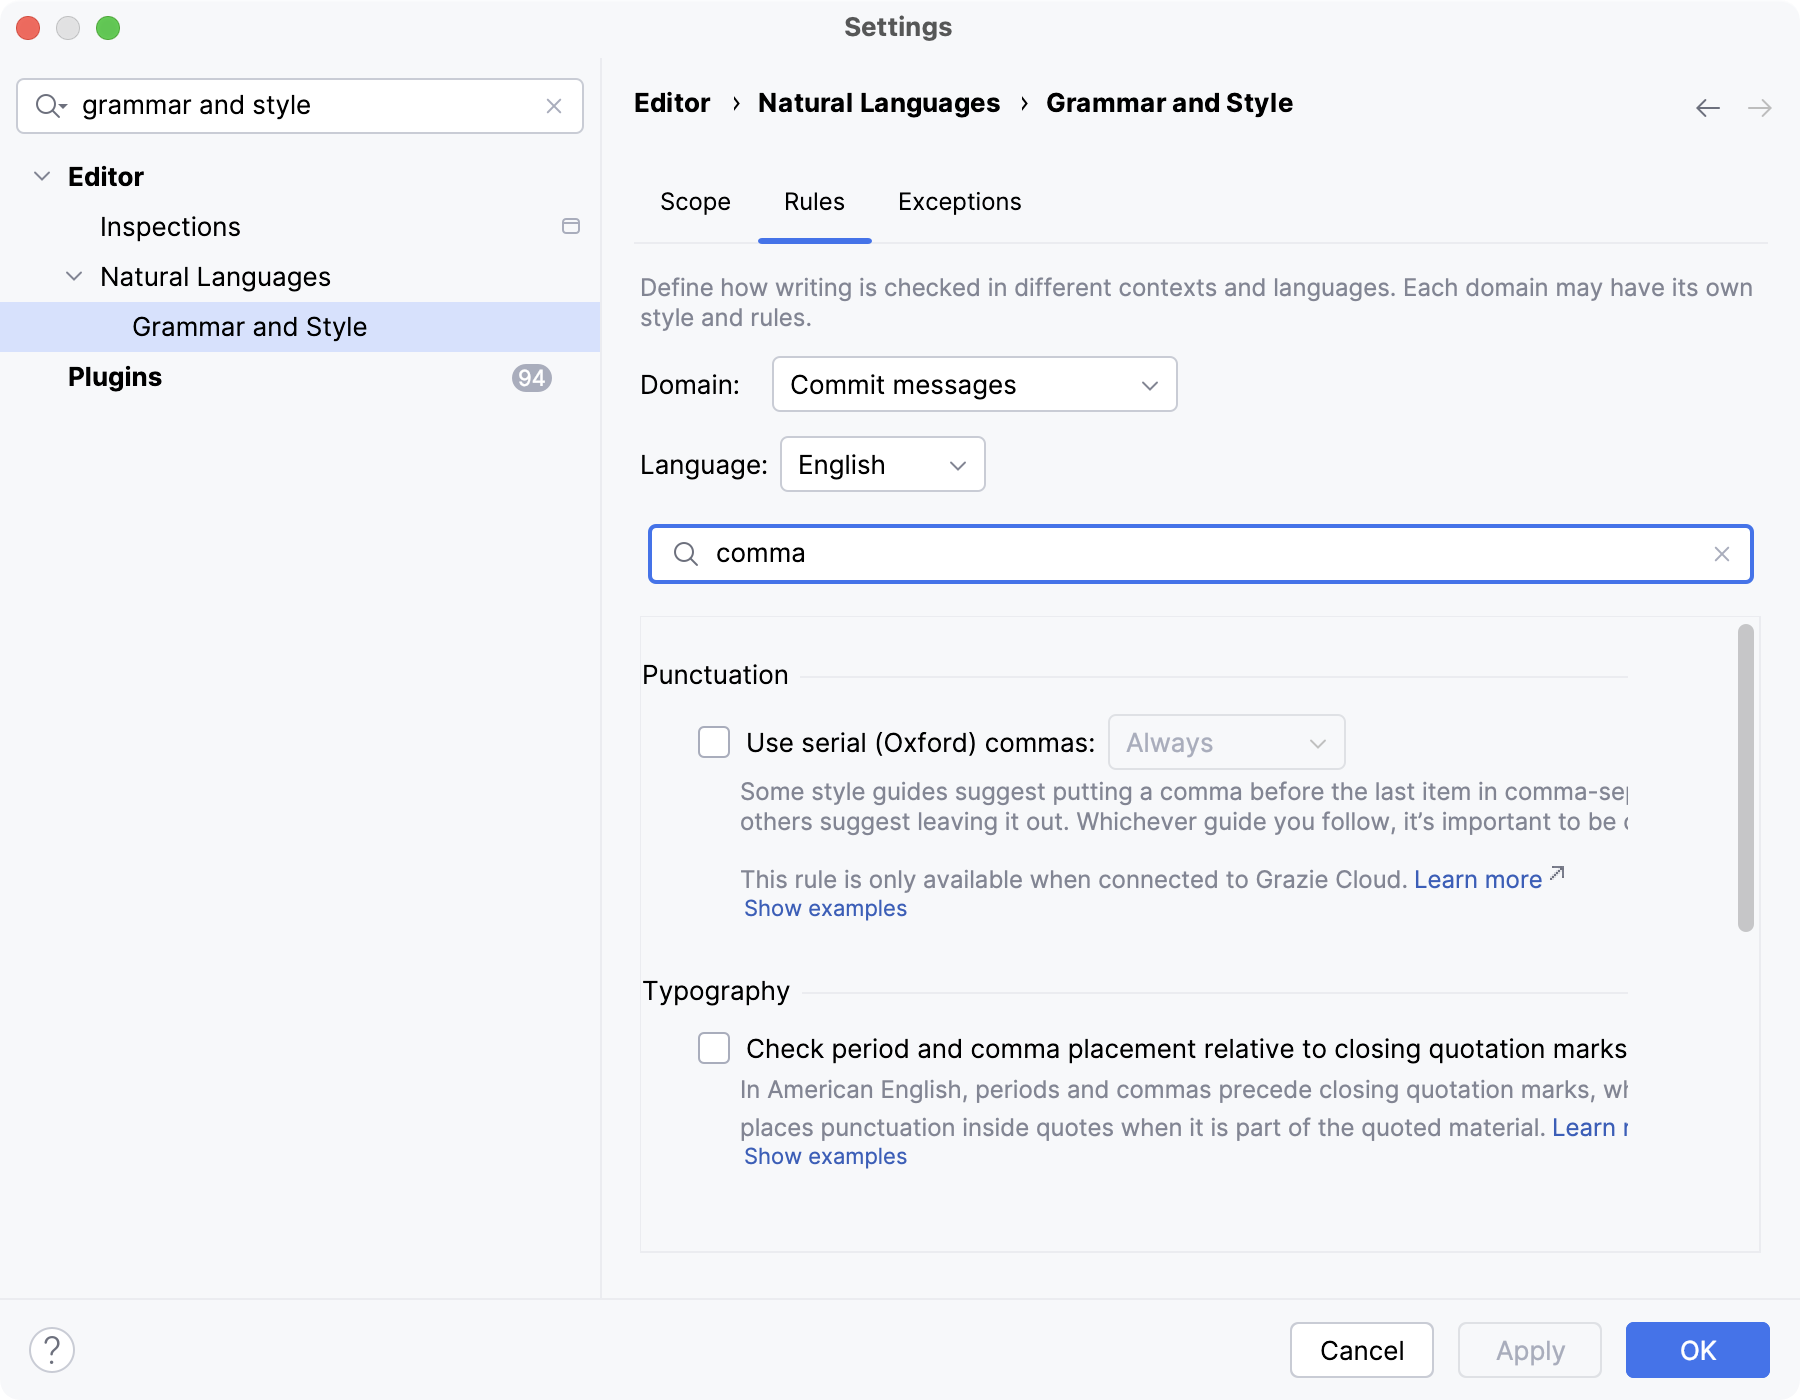Screen dimensions: 1800x1400
Task: Click the back navigation arrow
Action: pos(1706,107)
